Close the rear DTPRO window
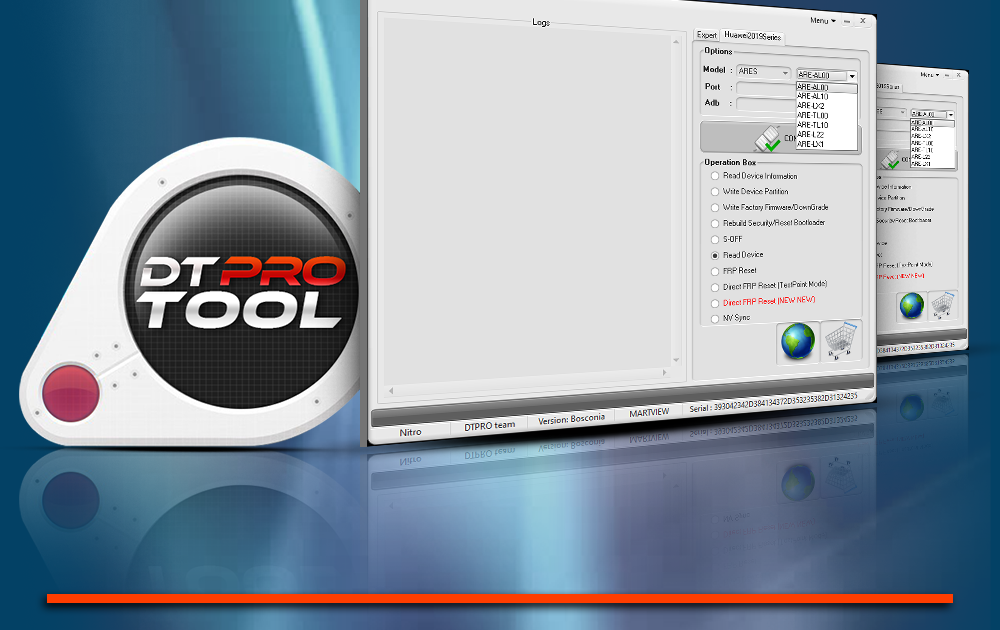This screenshot has width=1000, height=630. 959,75
